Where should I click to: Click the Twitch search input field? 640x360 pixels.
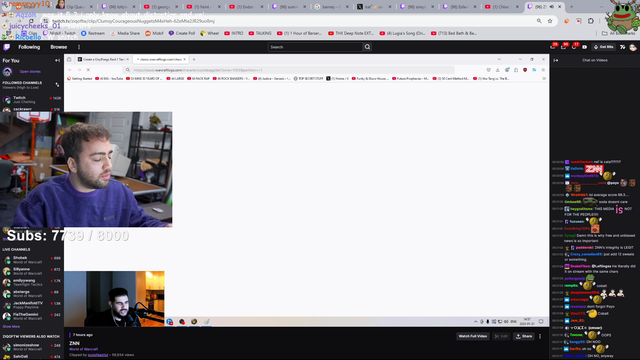pos(315,47)
